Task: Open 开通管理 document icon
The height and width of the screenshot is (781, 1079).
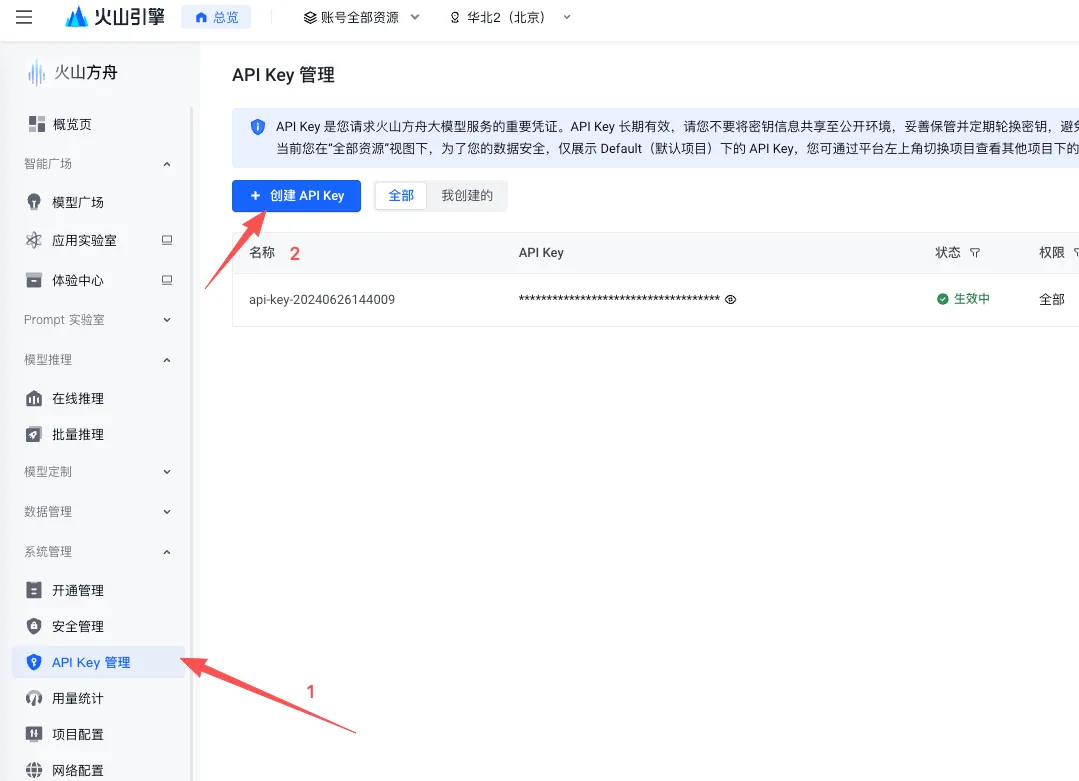Action: click(34, 590)
